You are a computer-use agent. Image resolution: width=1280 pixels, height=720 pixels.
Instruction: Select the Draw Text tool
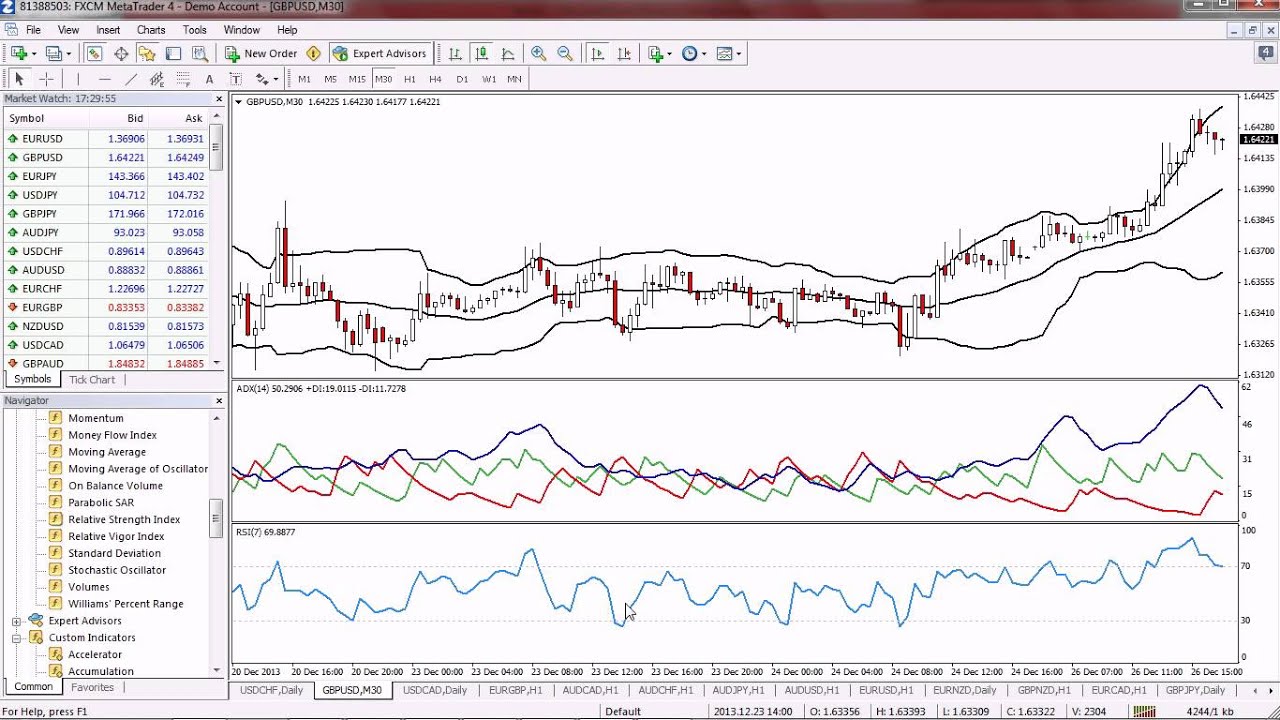click(x=209, y=79)
